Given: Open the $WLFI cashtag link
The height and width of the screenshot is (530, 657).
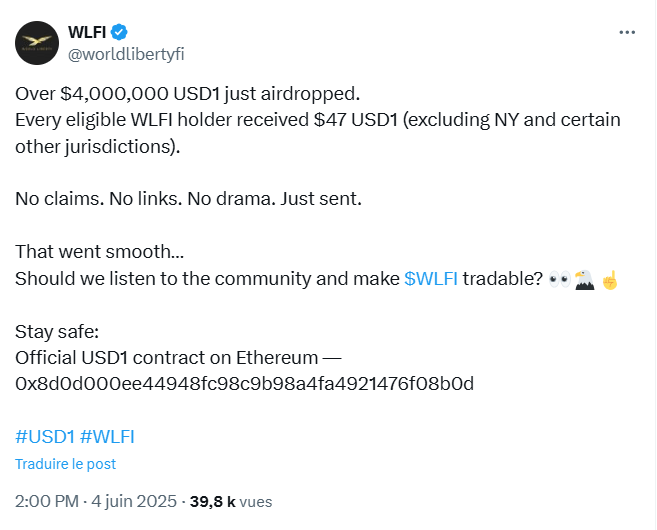Looking at the screenshot, I should 431,279.
